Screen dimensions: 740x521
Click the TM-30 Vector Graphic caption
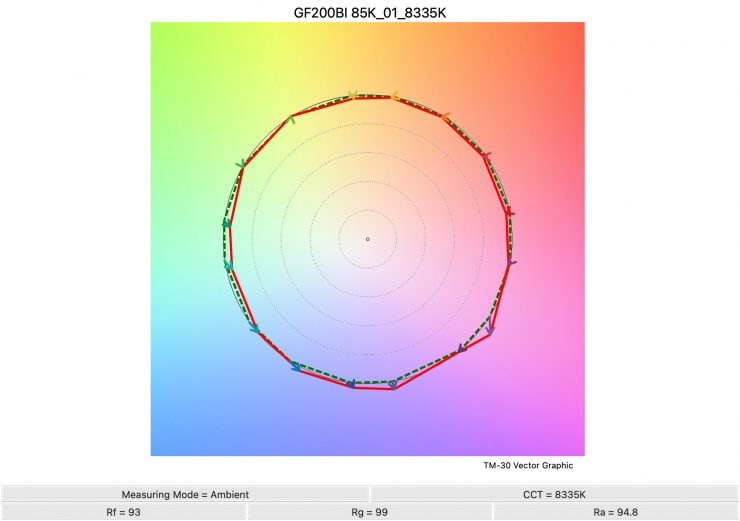528,465
